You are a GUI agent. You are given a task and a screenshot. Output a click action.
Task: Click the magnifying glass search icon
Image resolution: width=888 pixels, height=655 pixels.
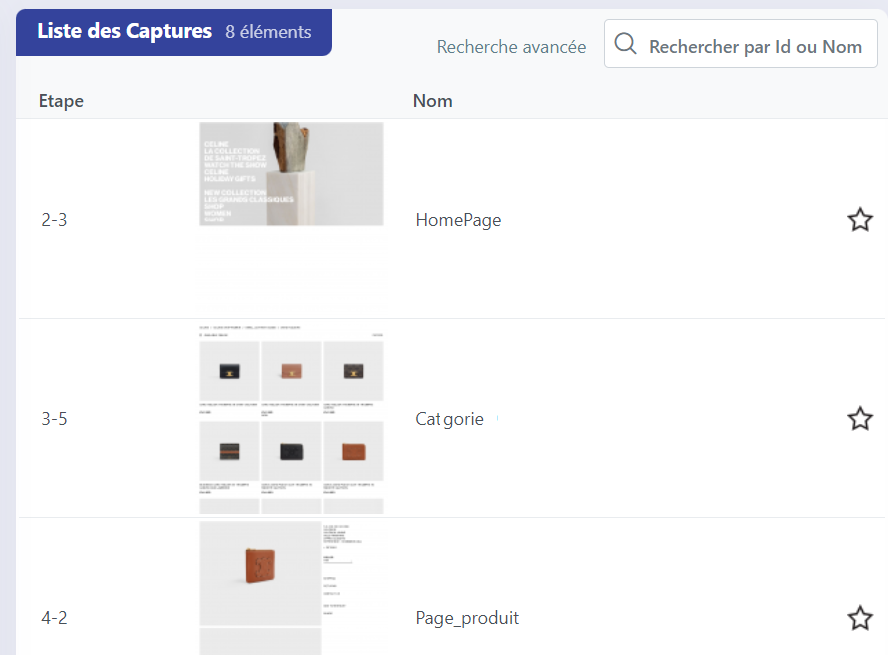(625, 44)
